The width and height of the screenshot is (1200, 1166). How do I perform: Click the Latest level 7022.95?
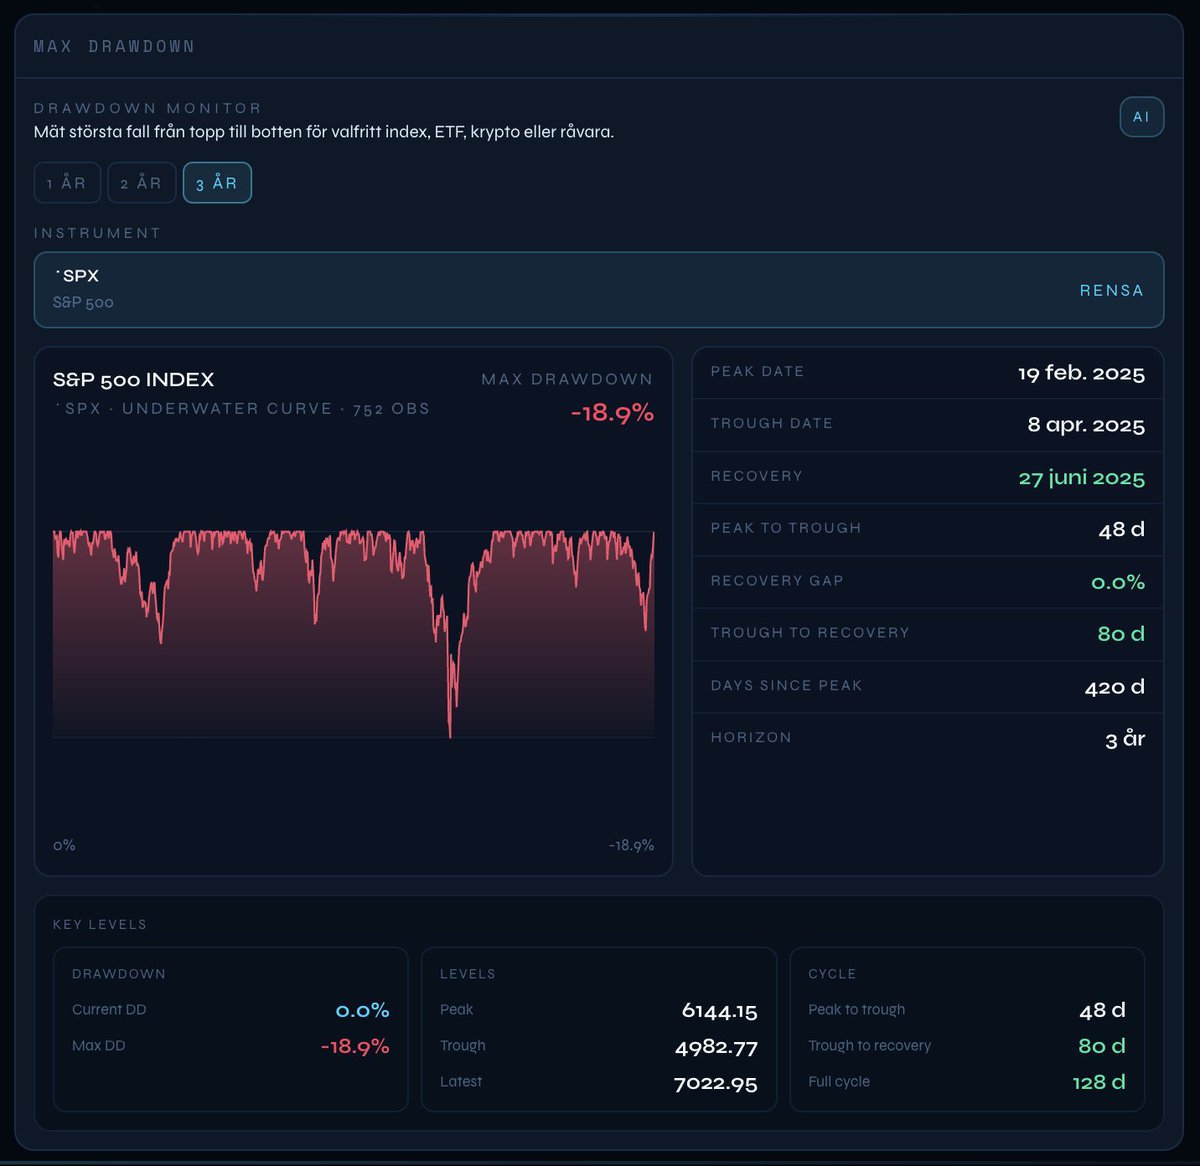(x=716, y=1084)
